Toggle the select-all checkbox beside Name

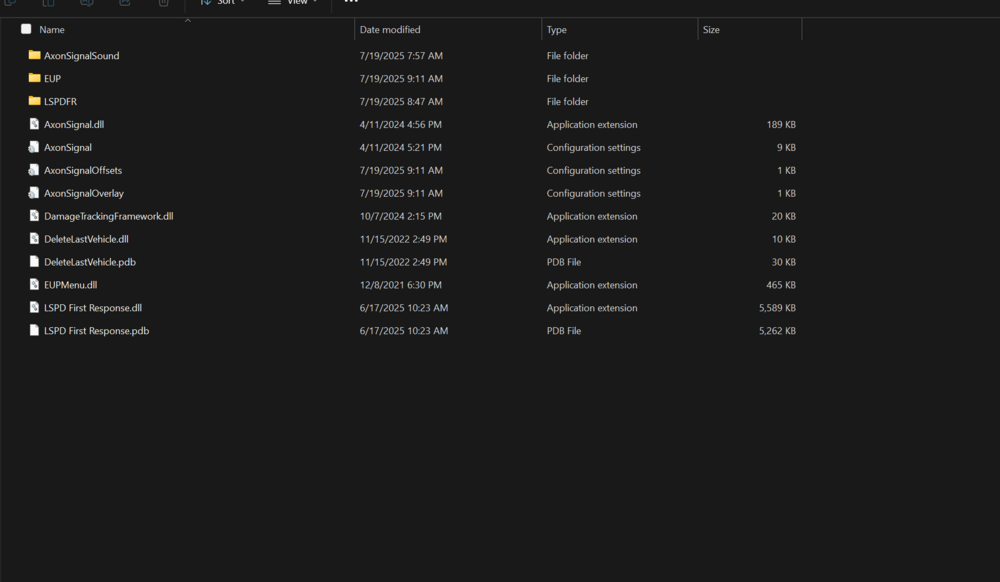26,29
